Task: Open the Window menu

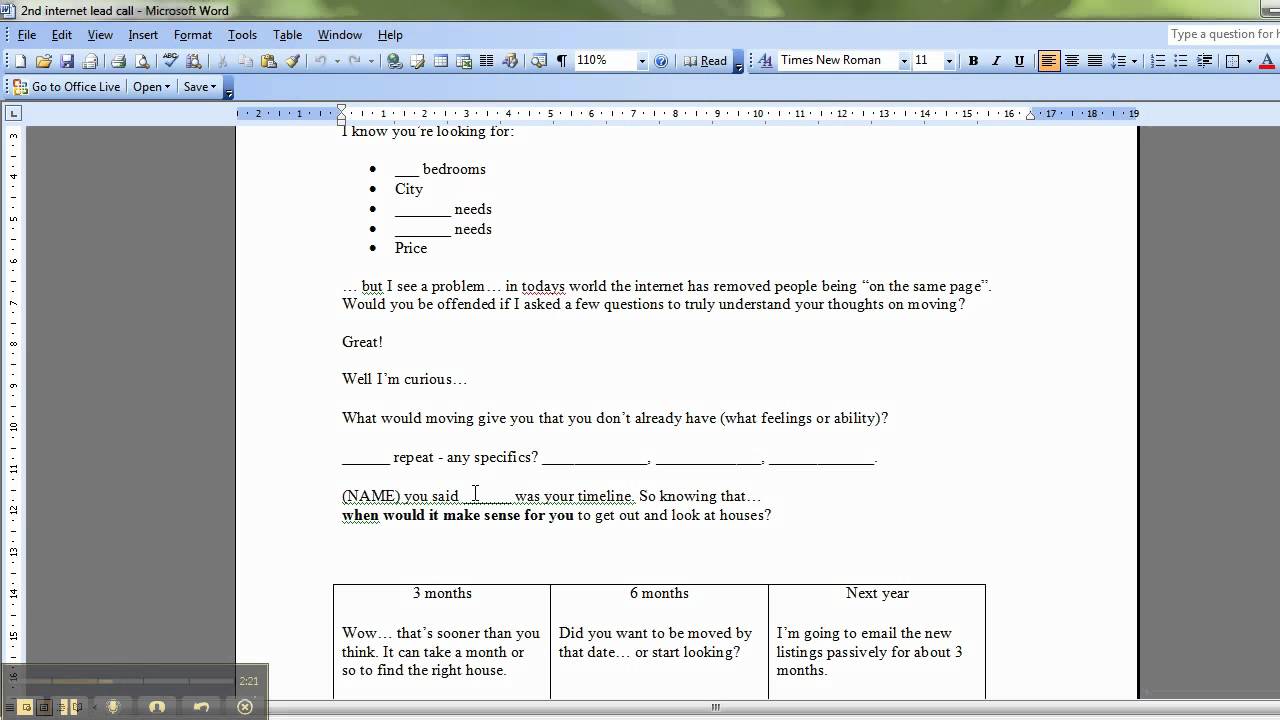Action: coord(340,35)
